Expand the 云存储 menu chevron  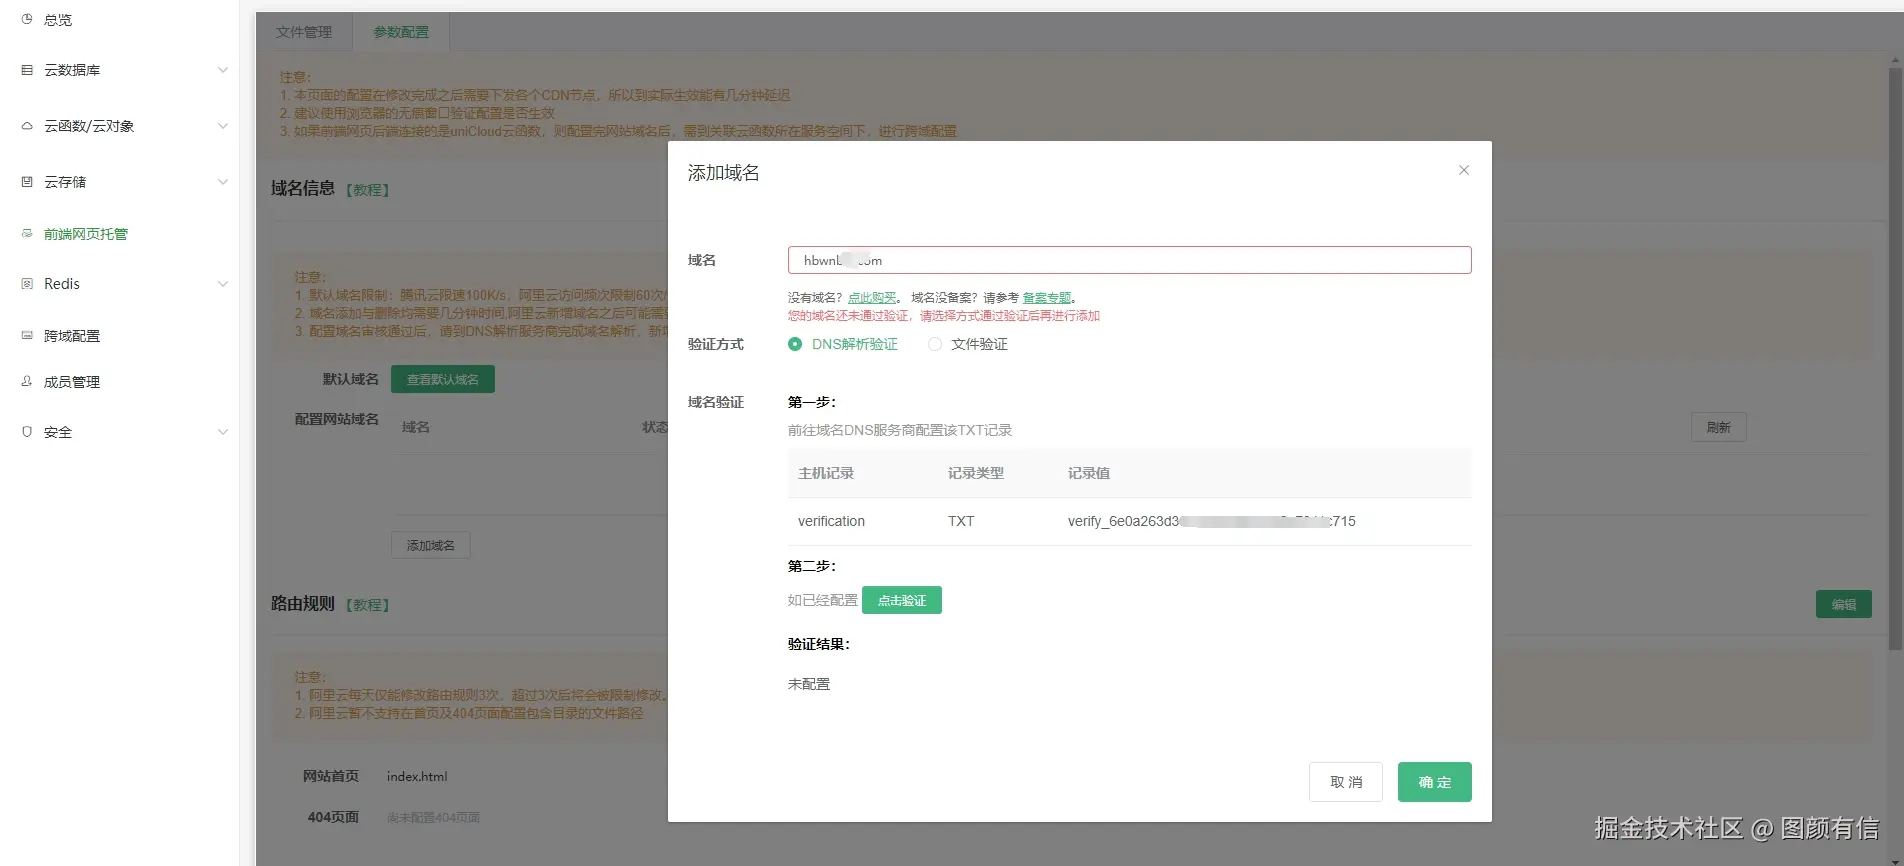tap(223, 182)
